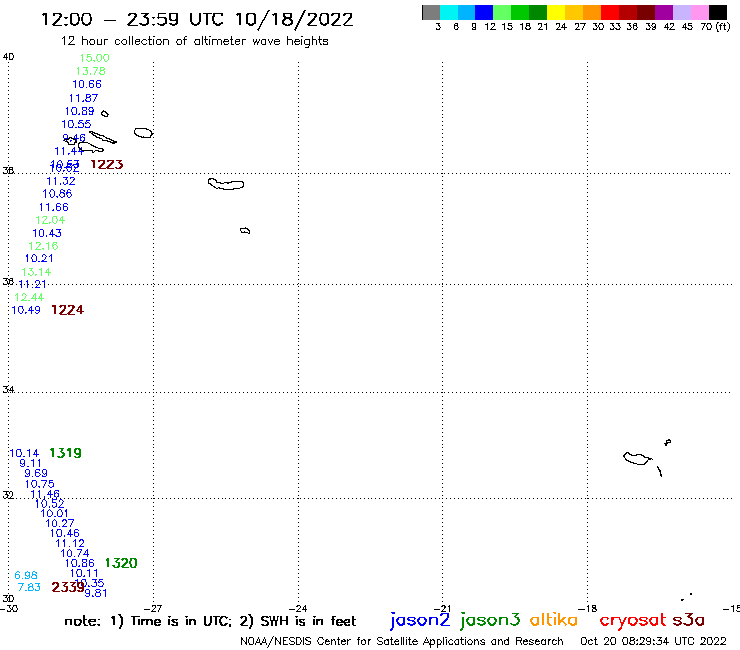Image resolution: width=740 pixels, height=650 pixels.
Task: Click the 1224 pass time label
Action: click(x=67, y=310)
